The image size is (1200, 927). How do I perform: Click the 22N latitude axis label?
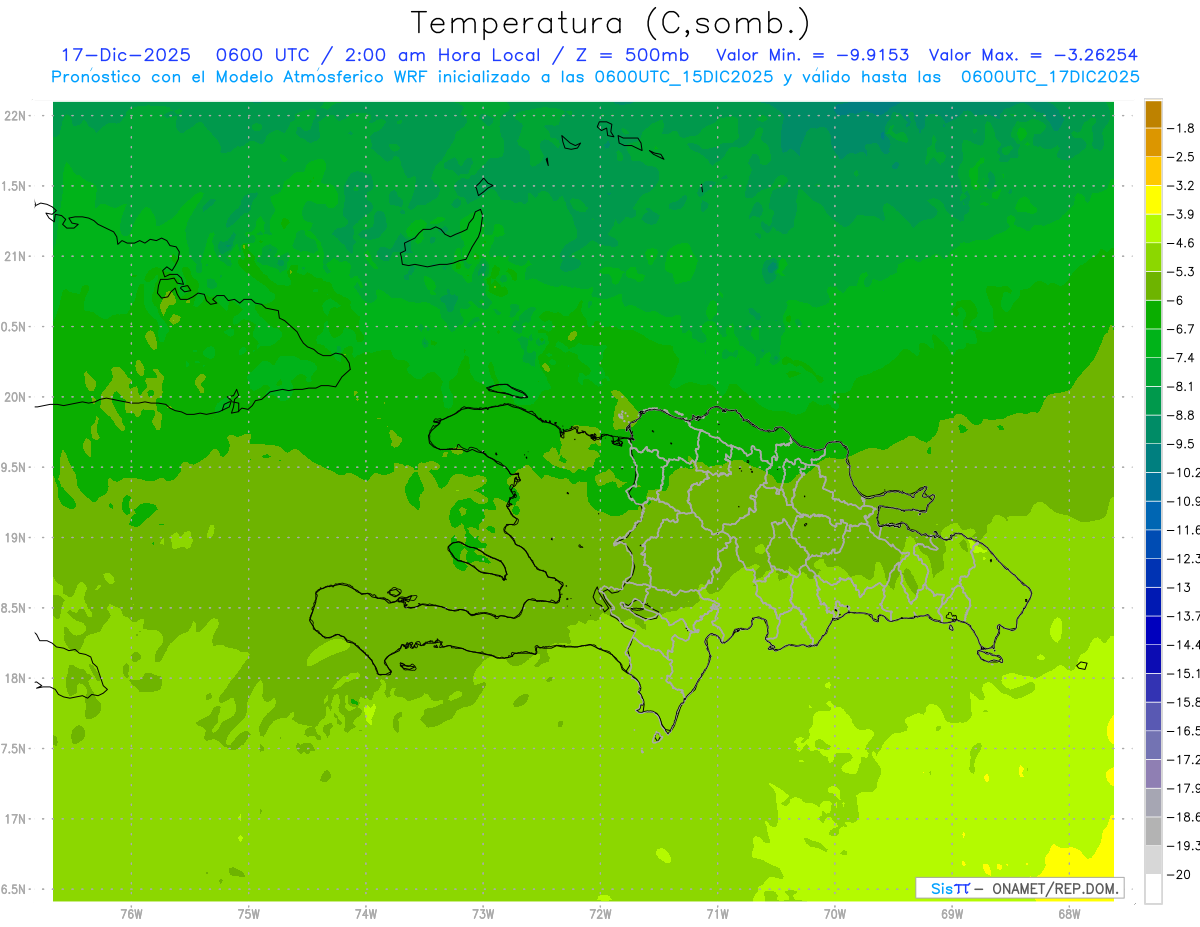click(x=16, y=115)
